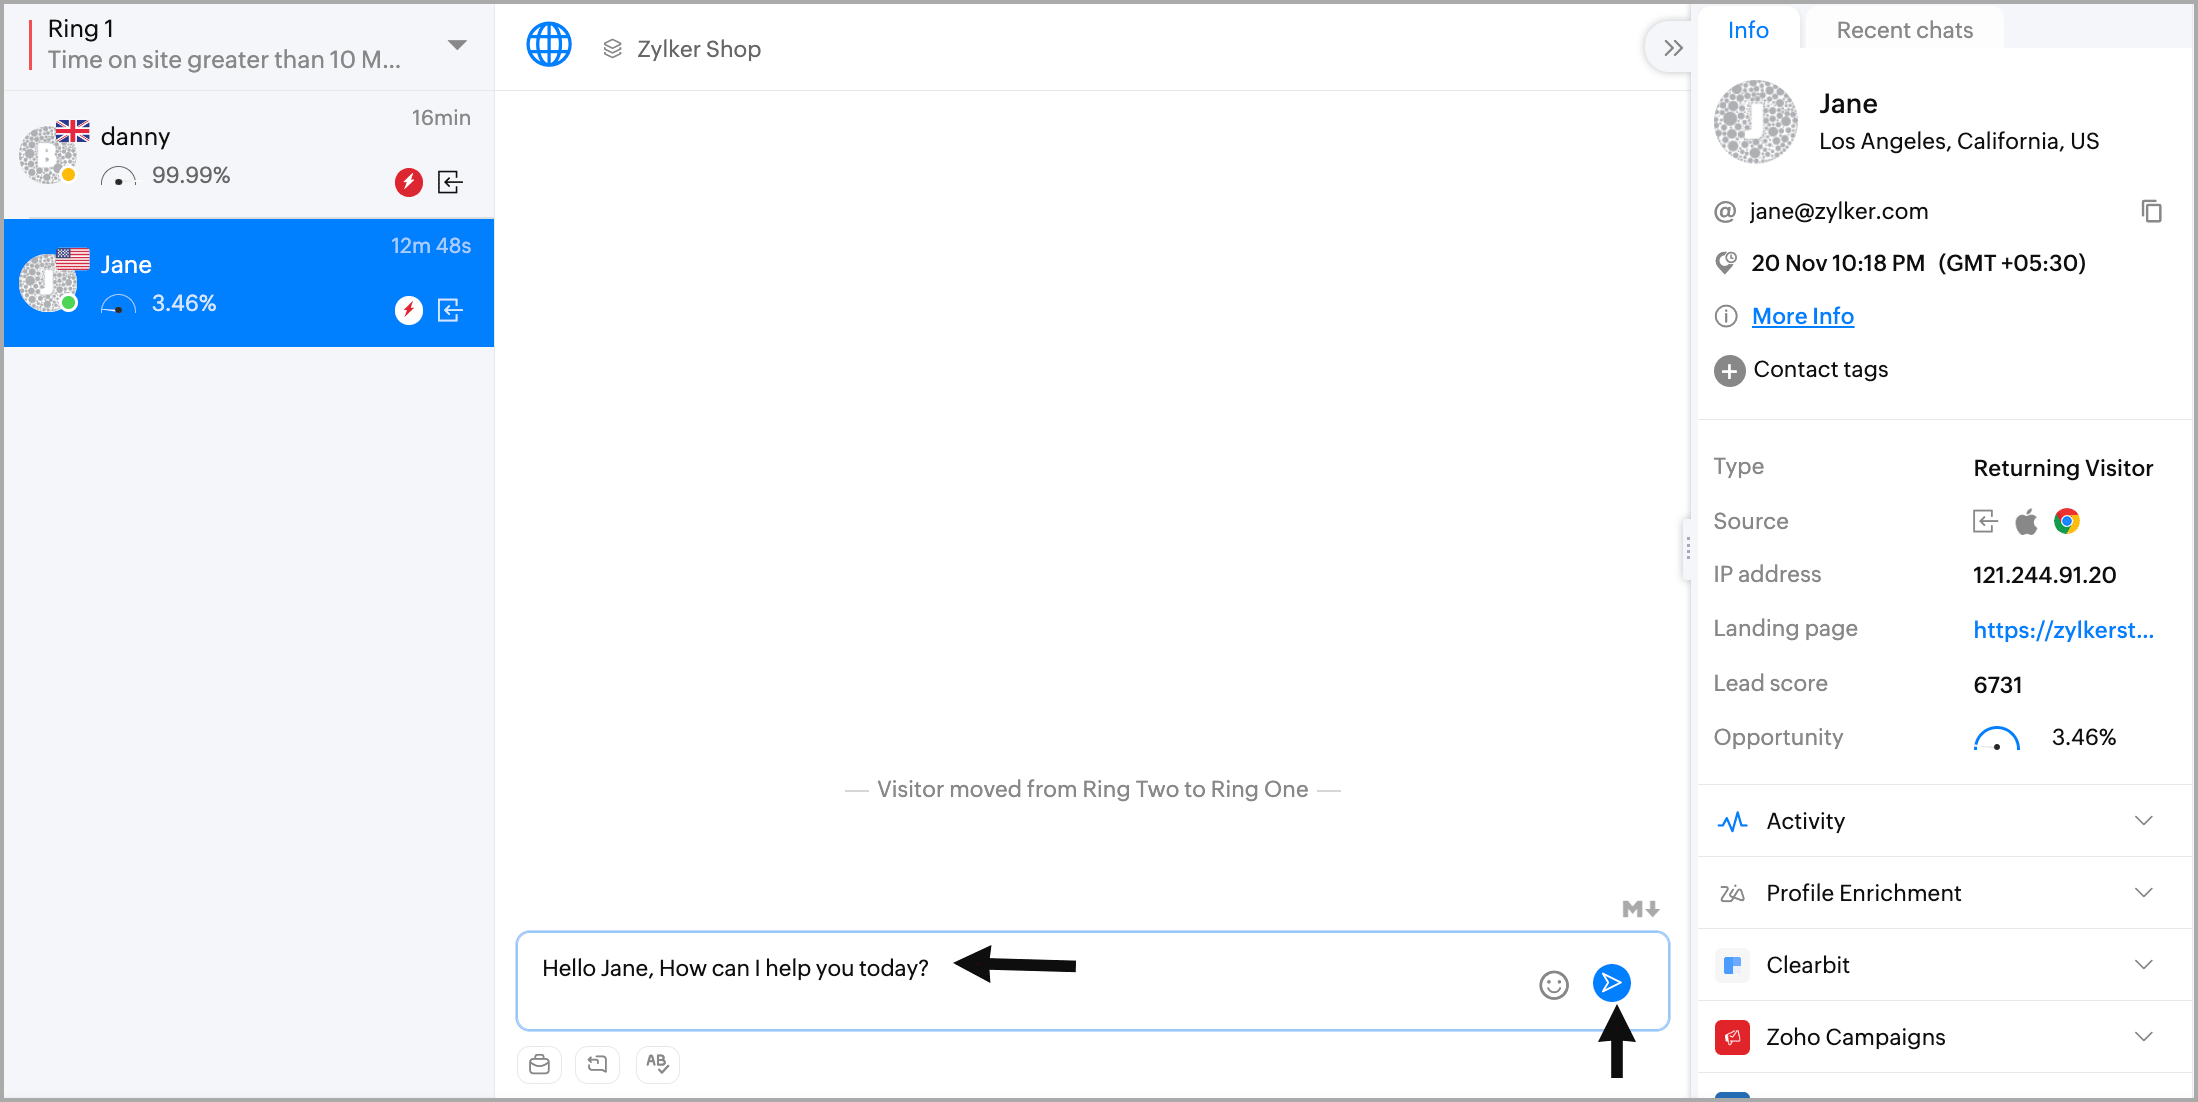Open Ring 1 filter dropdown
2198x1102 pixels.
tap(457, 45)
